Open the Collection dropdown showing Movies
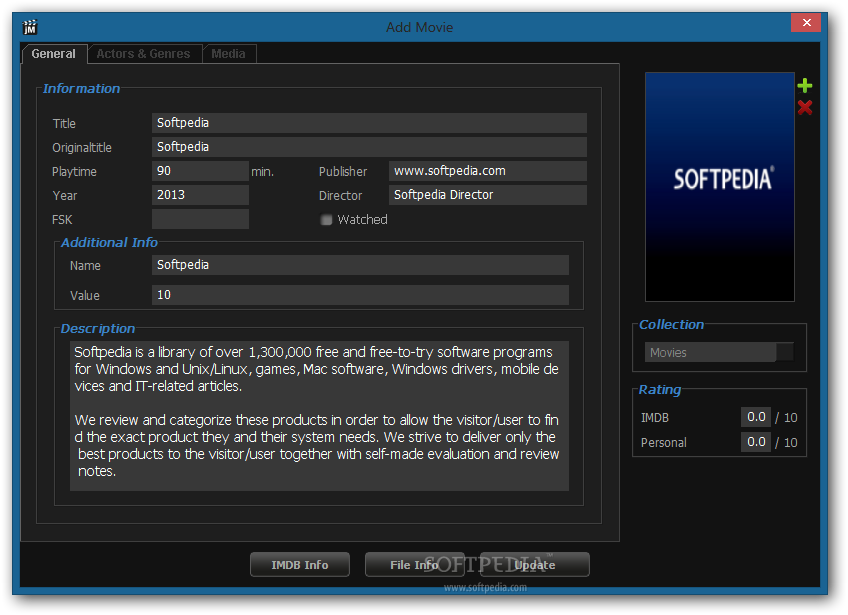The image size is (848, 615). pyautogui.click(x=719, y=352)
